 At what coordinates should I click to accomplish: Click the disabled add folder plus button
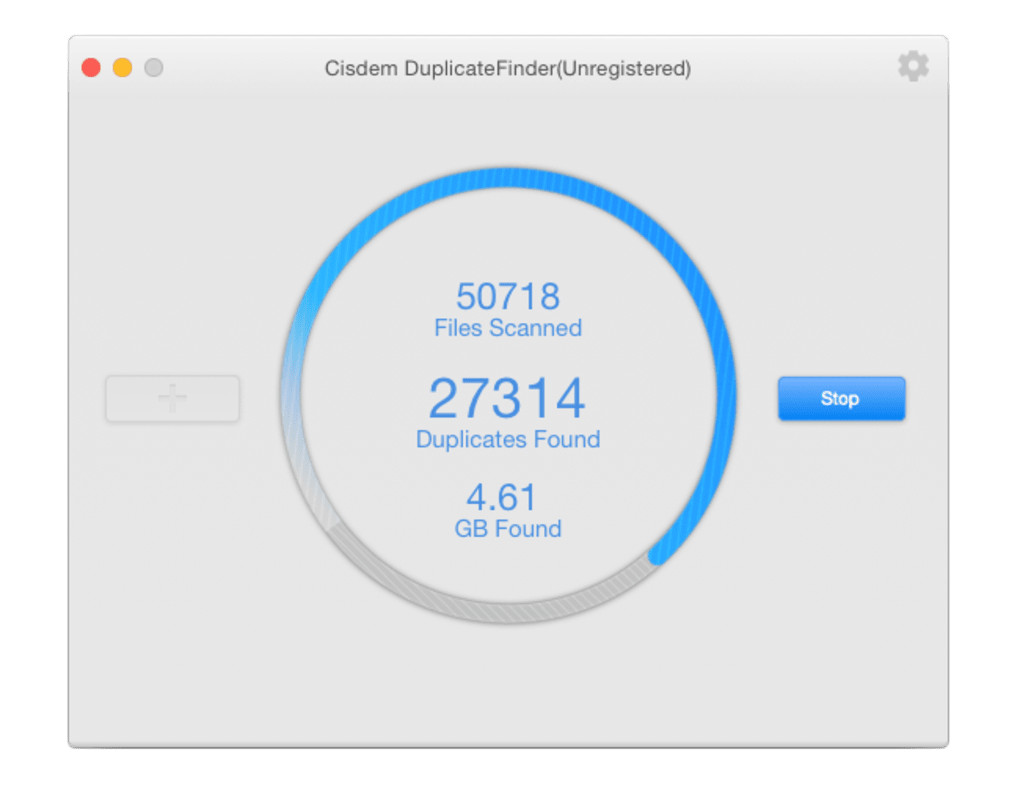pyautogui.click(x=172, y=398)
